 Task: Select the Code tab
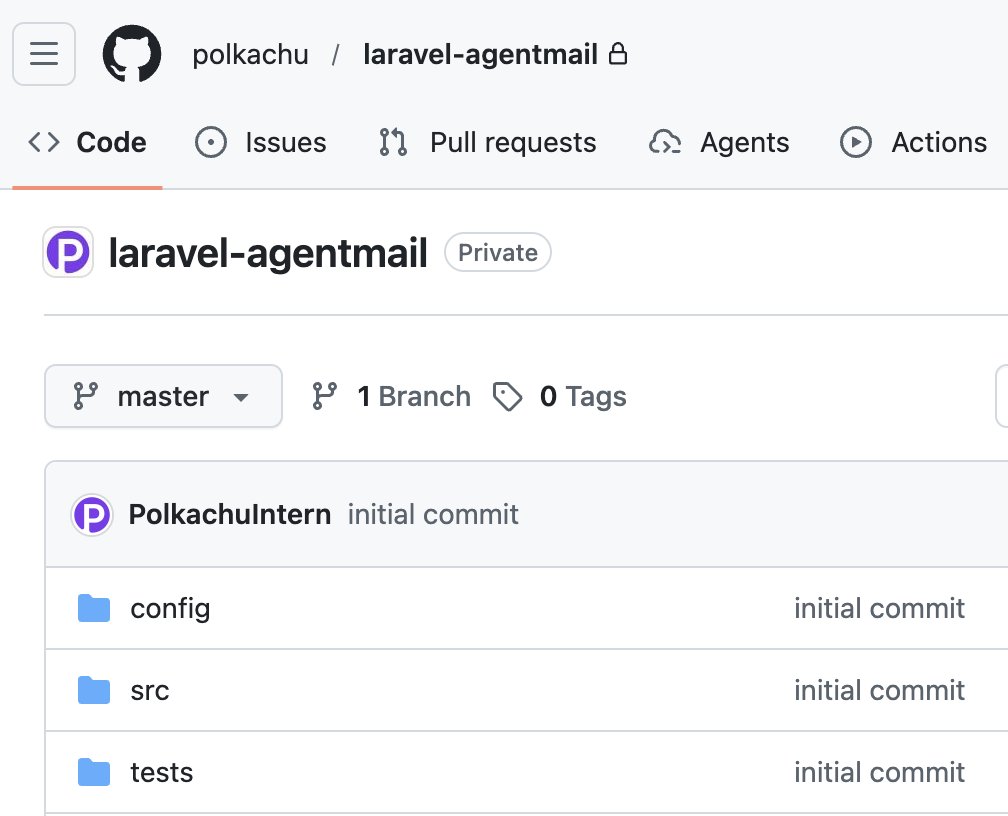pyautogui.click(x=88, y=143)
